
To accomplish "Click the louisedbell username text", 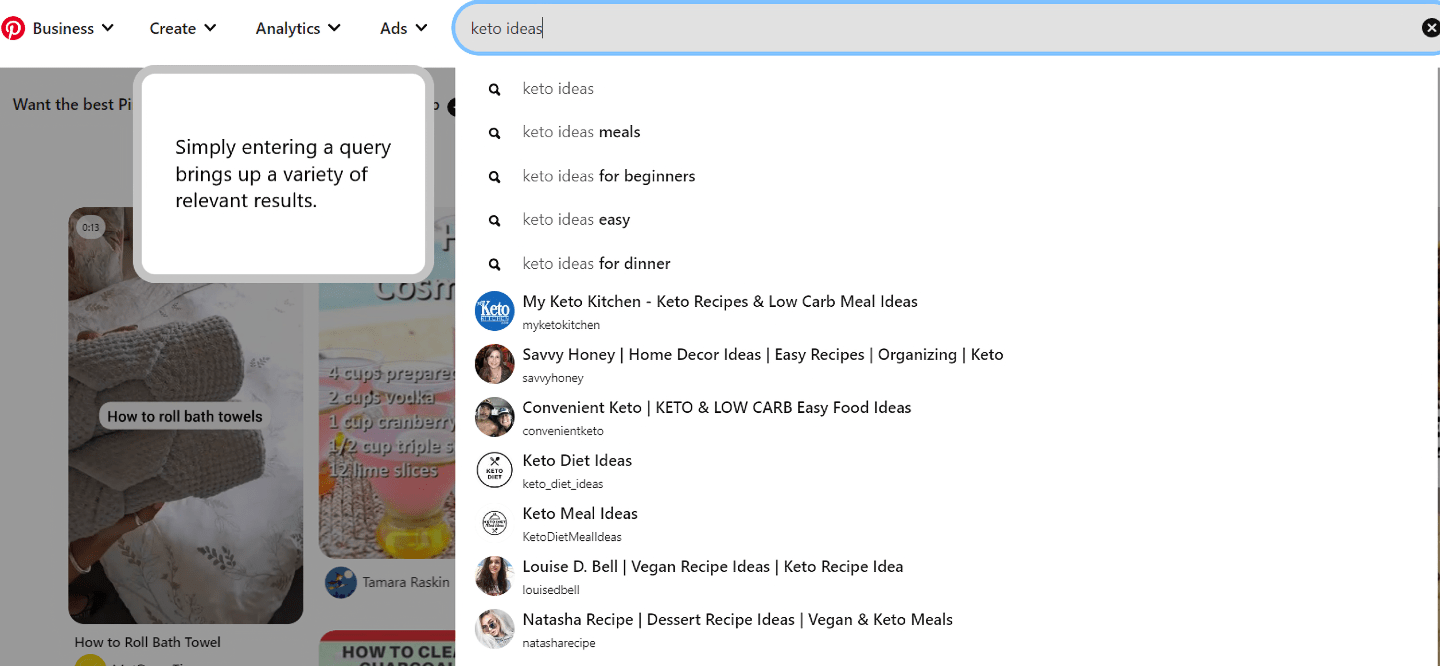I will [x=551, y=590].
